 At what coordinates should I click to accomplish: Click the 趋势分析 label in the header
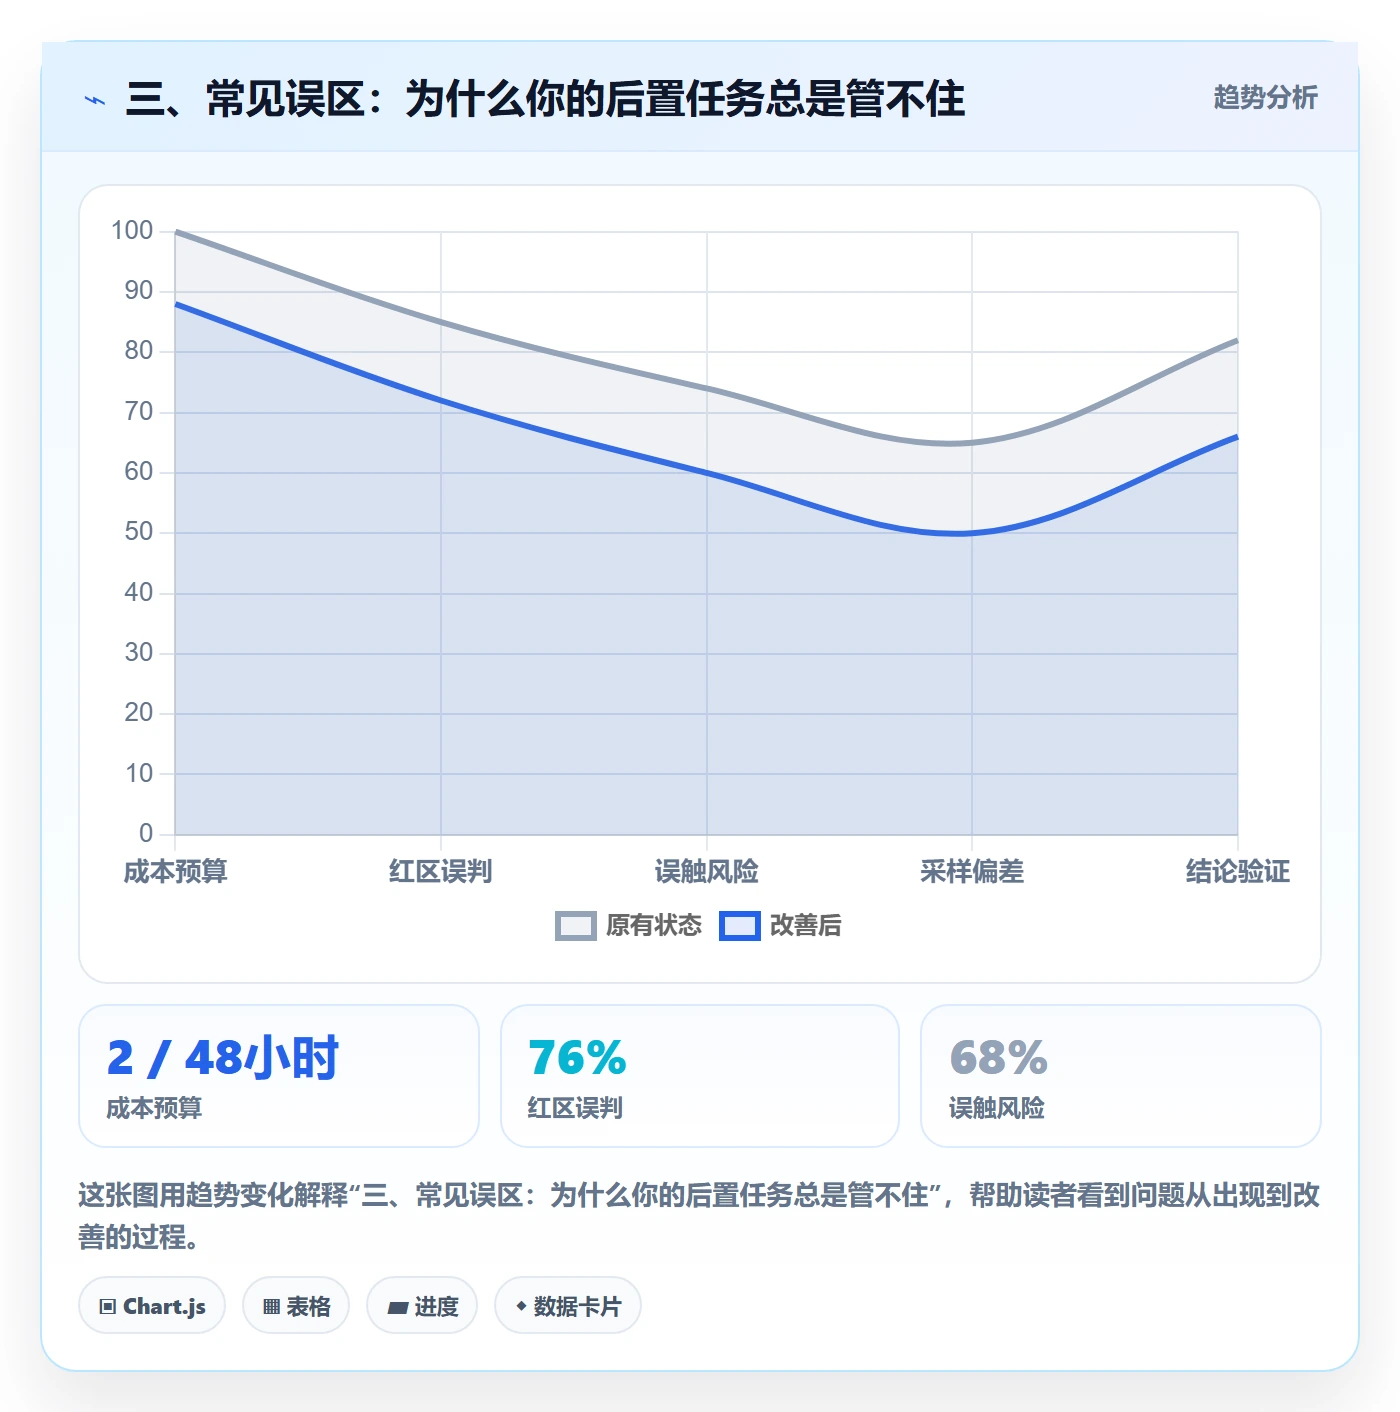pyautogui.click(x=1265, y=97)
